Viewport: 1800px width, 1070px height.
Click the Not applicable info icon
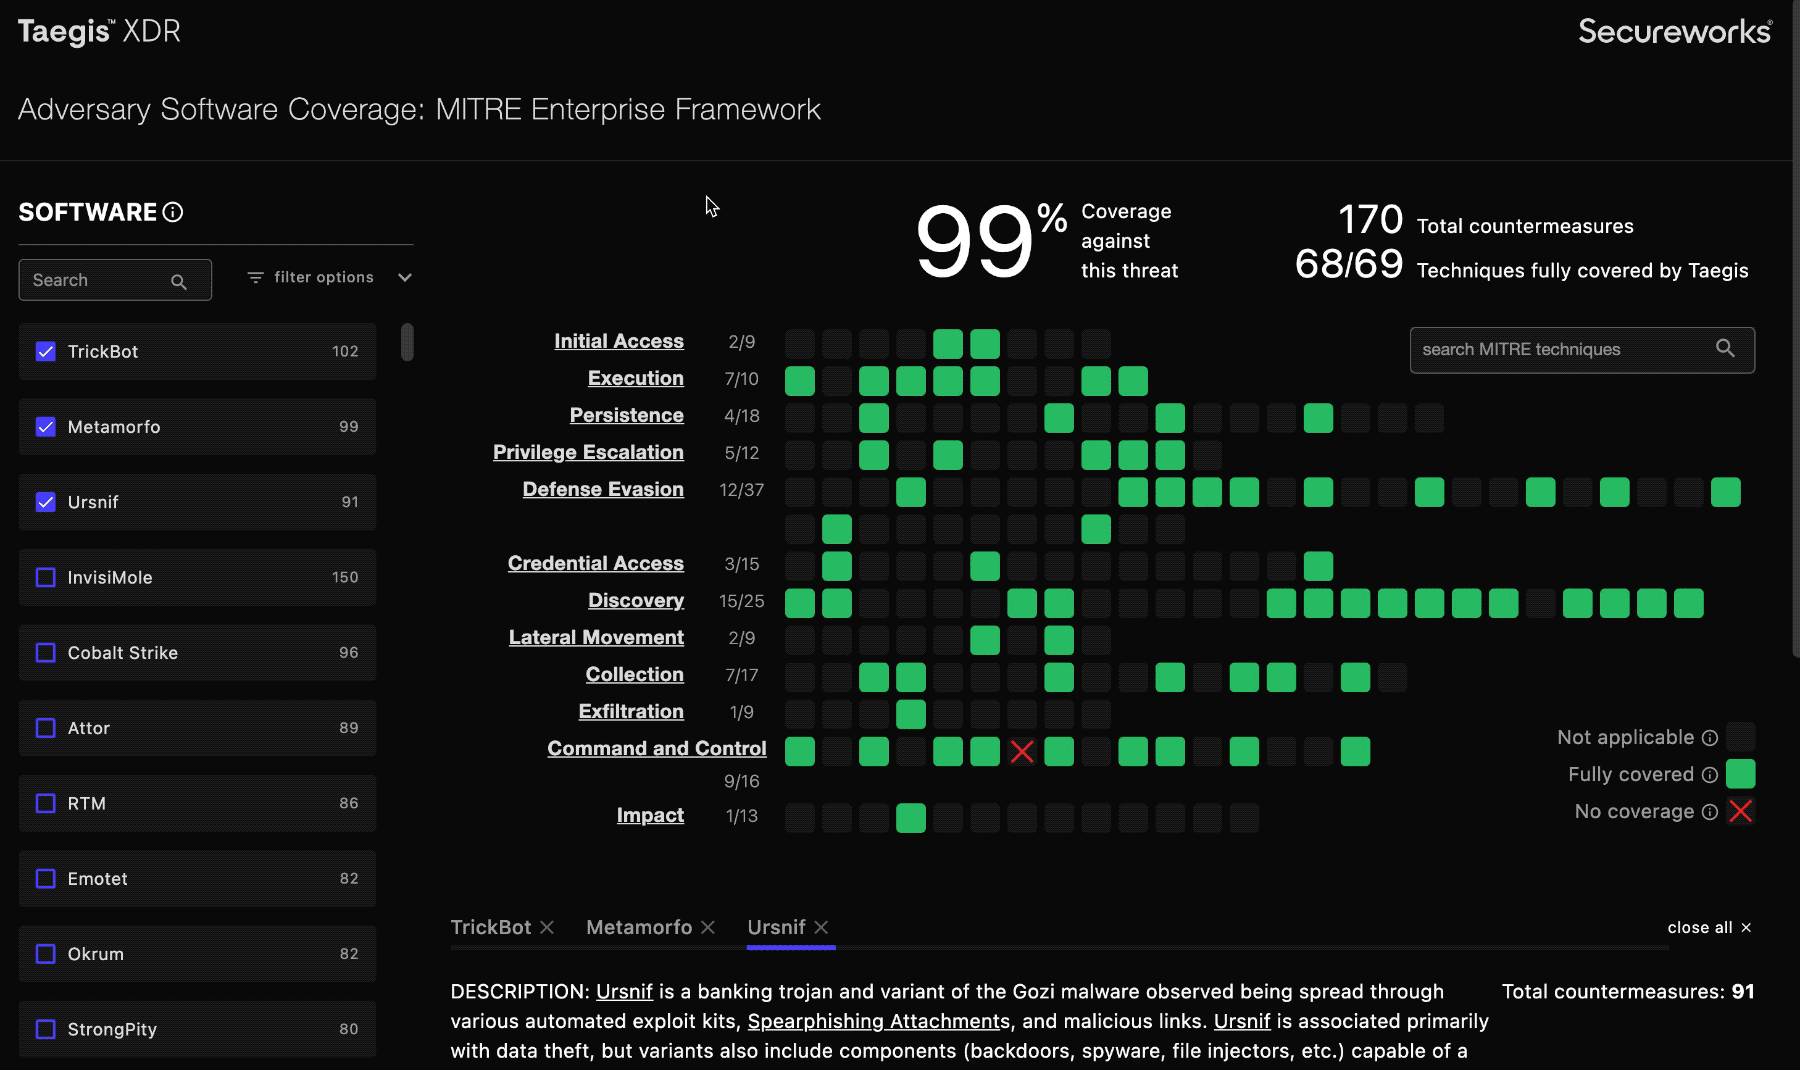[x=1710, y=738]
